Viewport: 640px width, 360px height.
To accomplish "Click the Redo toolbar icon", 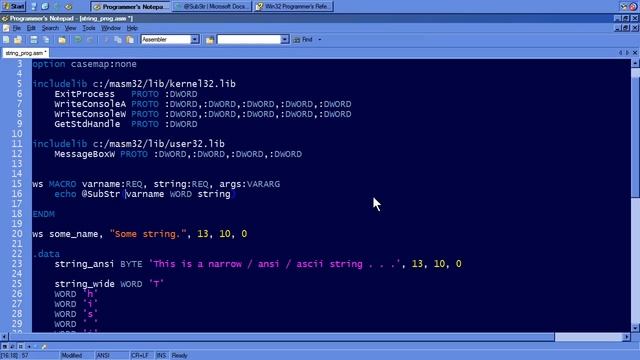I will (x=90, y=40).
